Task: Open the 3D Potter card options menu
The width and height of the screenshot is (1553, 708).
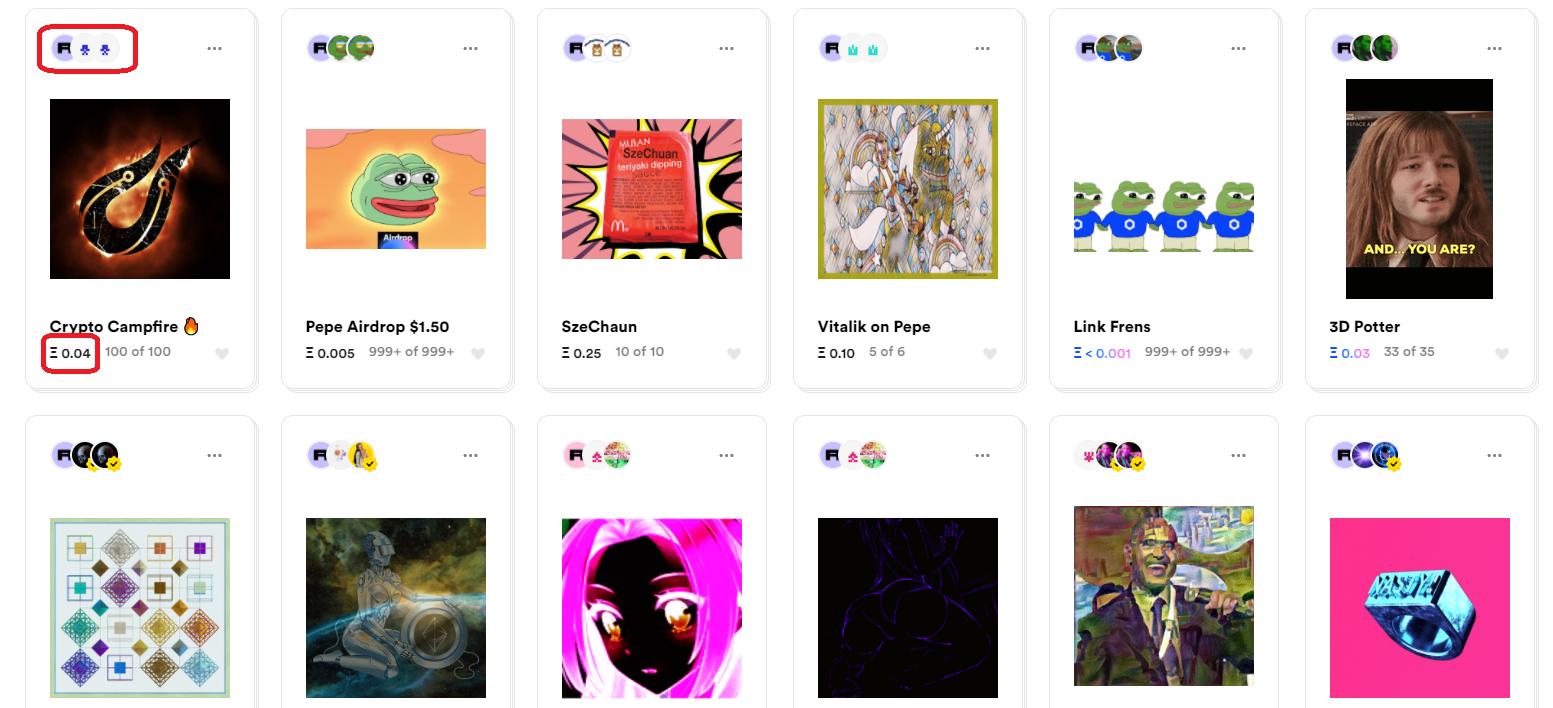Action: point(1494,48)
